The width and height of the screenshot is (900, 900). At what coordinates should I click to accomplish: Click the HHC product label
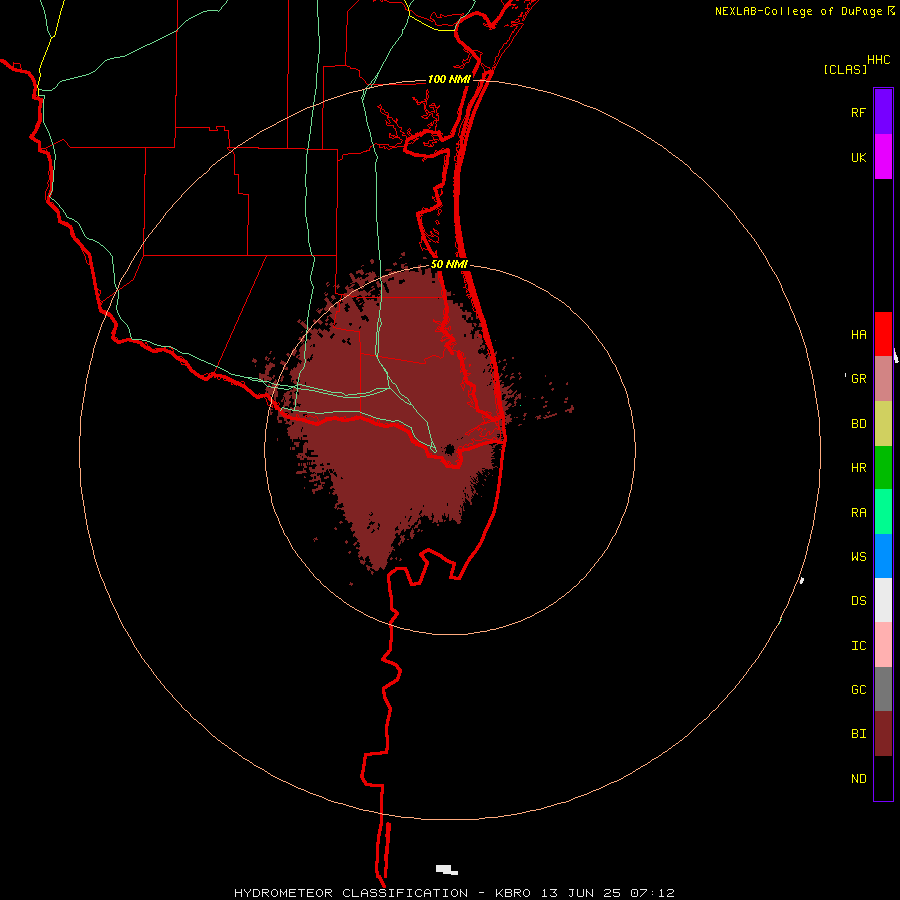tap(878, 60)
